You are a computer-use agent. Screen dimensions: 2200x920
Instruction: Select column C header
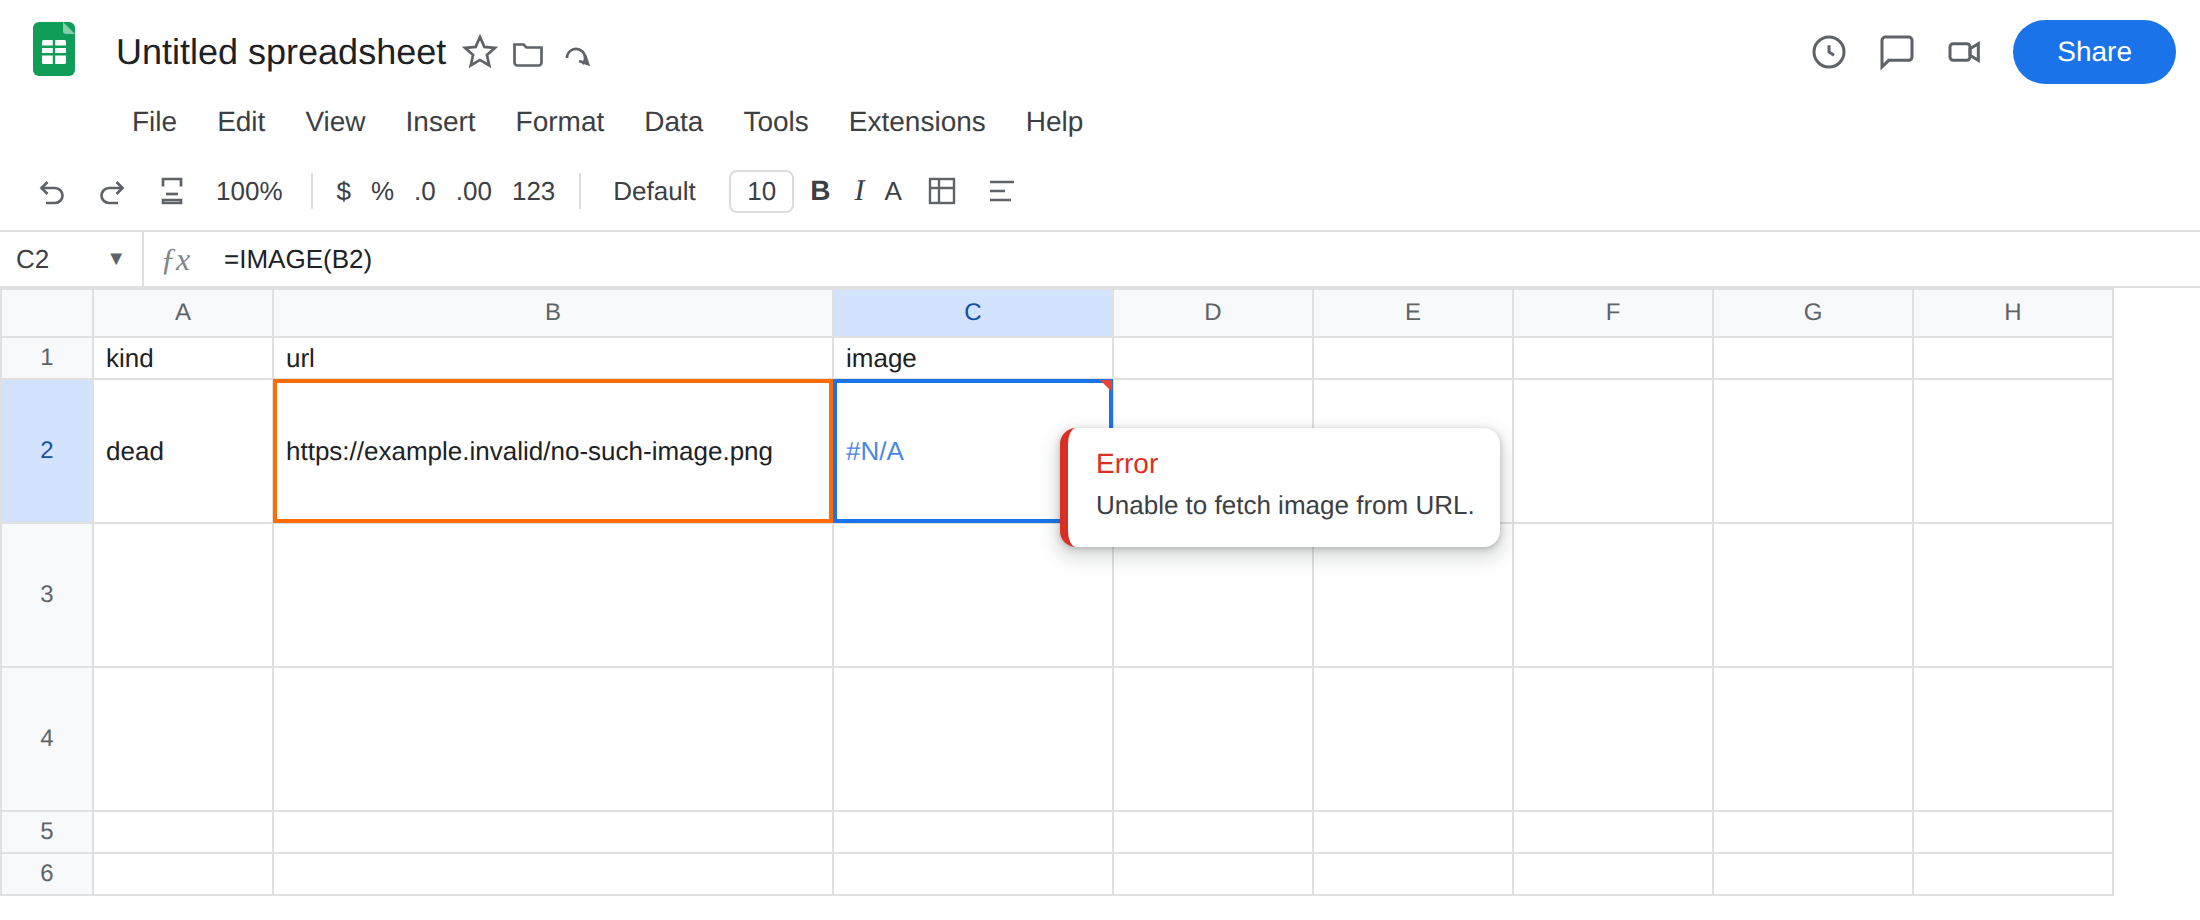972,312
